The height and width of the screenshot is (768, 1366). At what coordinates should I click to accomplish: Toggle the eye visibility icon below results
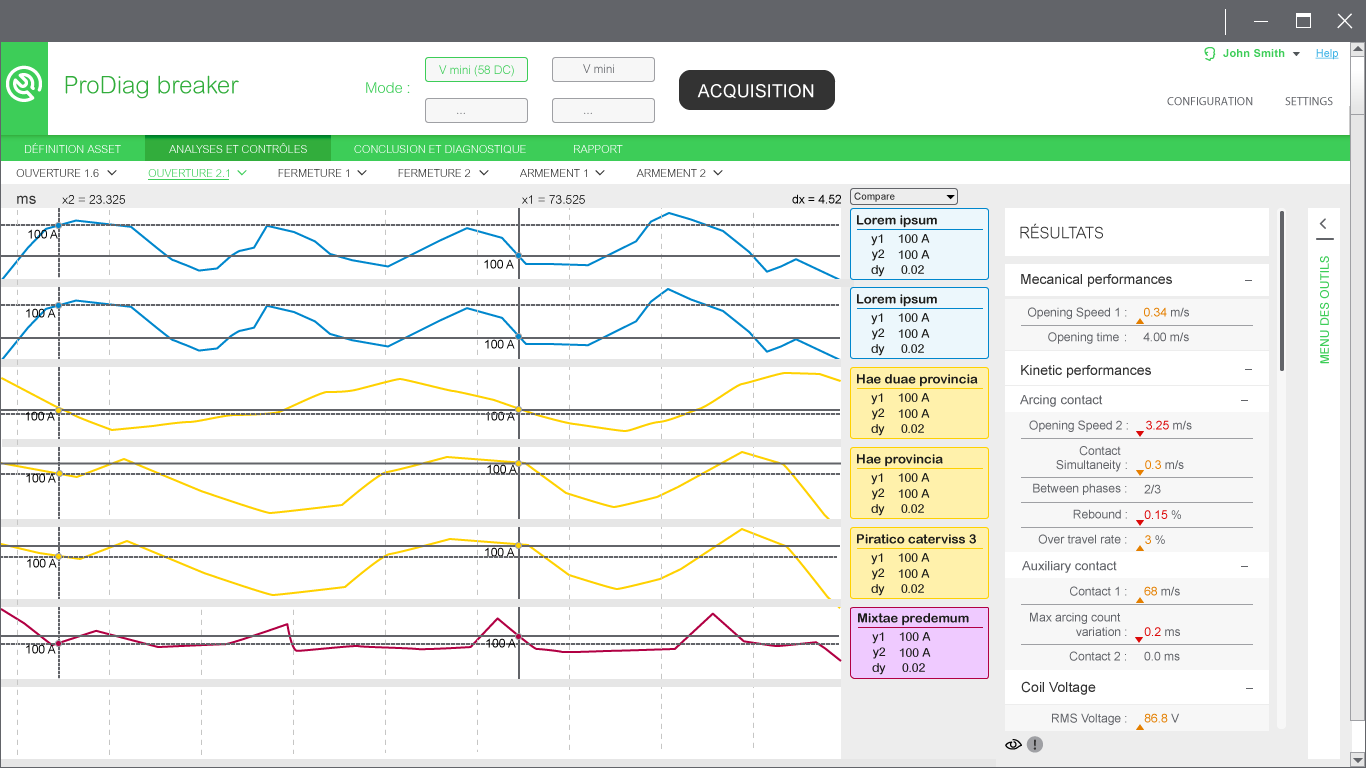(x=1013, y=744)
